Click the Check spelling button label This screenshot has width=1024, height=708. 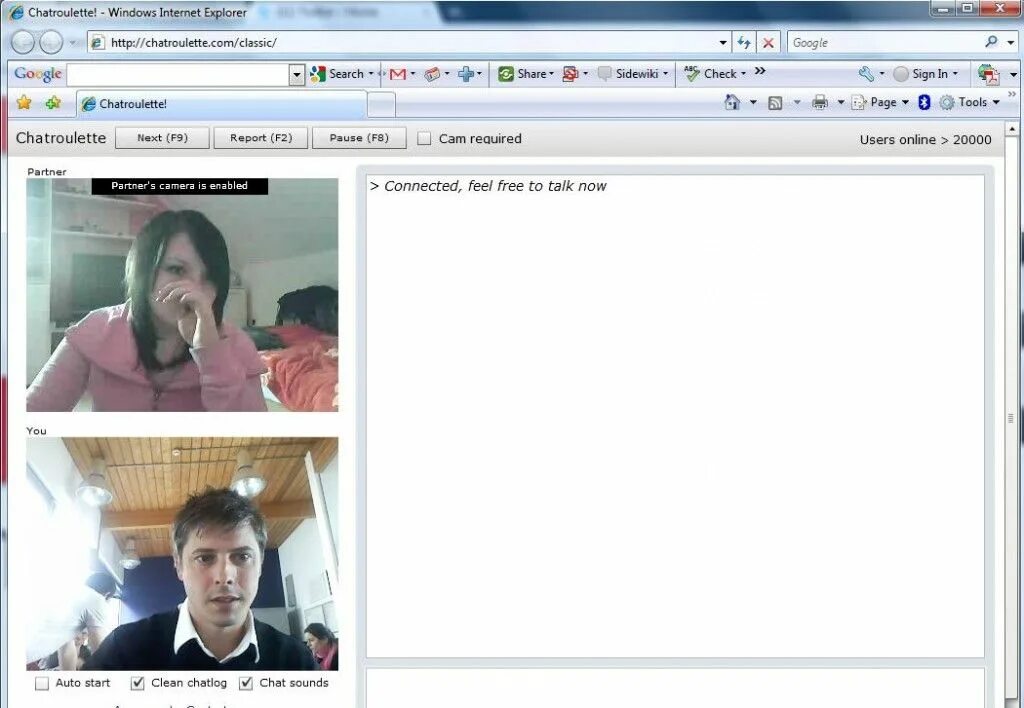(720, 74)
